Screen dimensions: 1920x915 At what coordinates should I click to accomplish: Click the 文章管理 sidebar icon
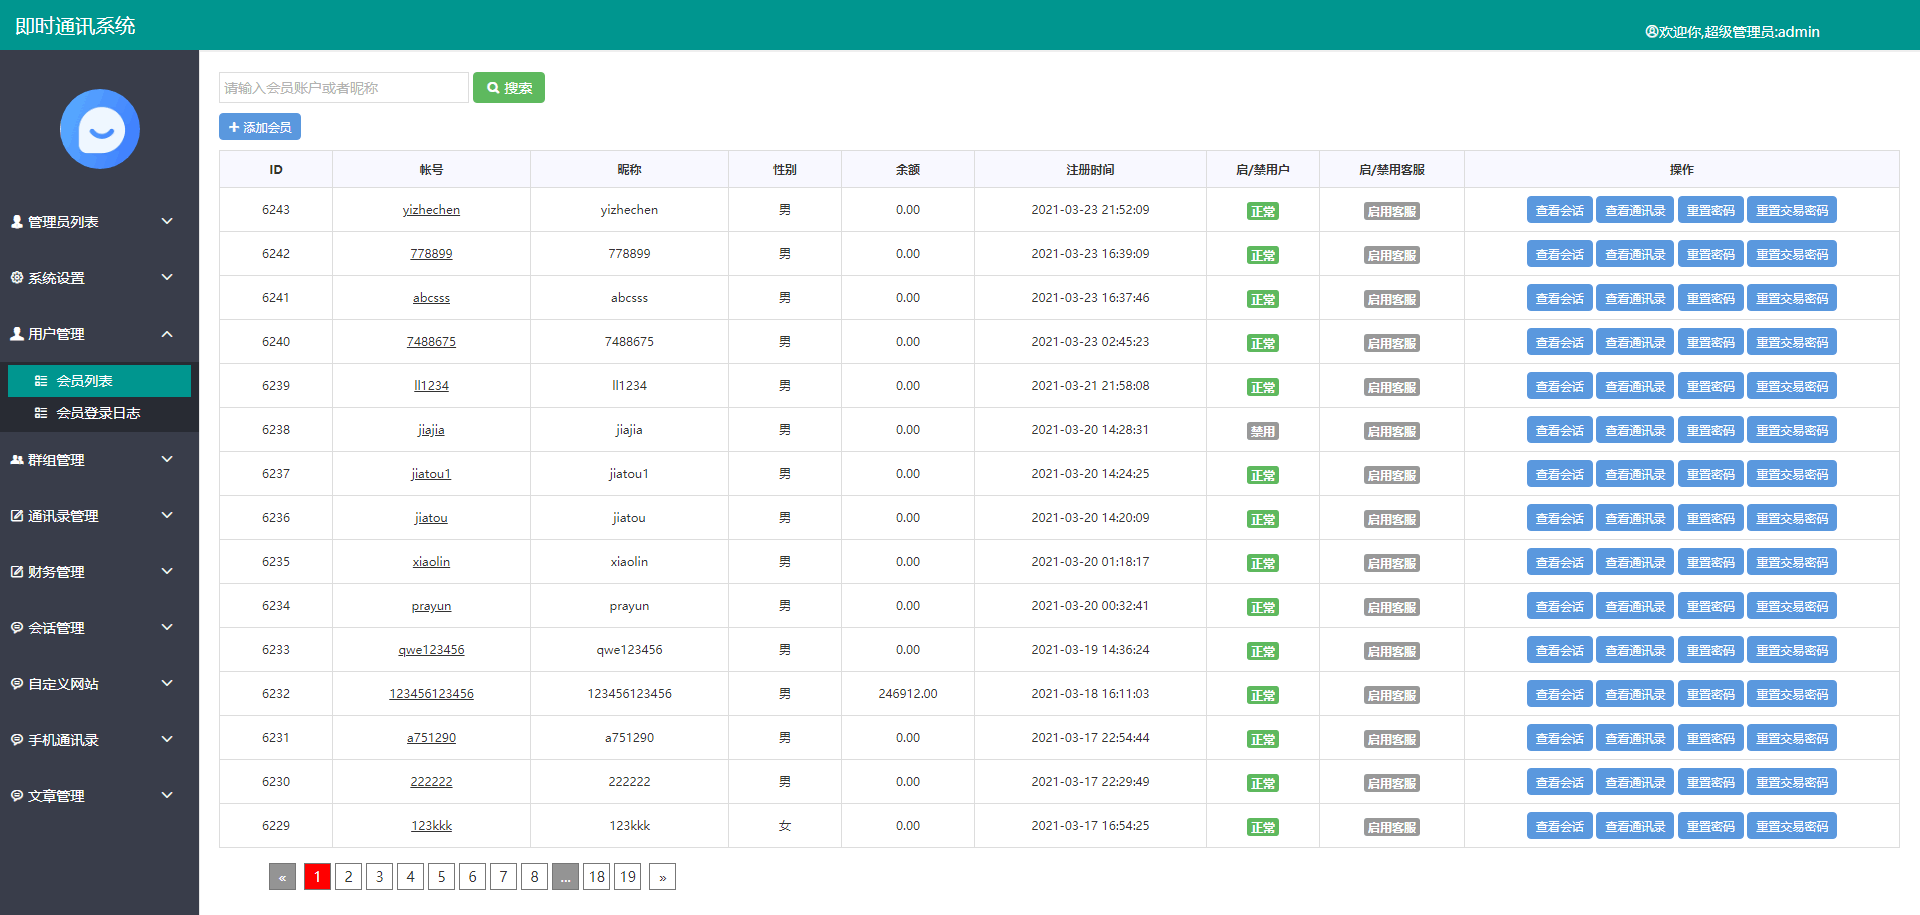(17, 796)
